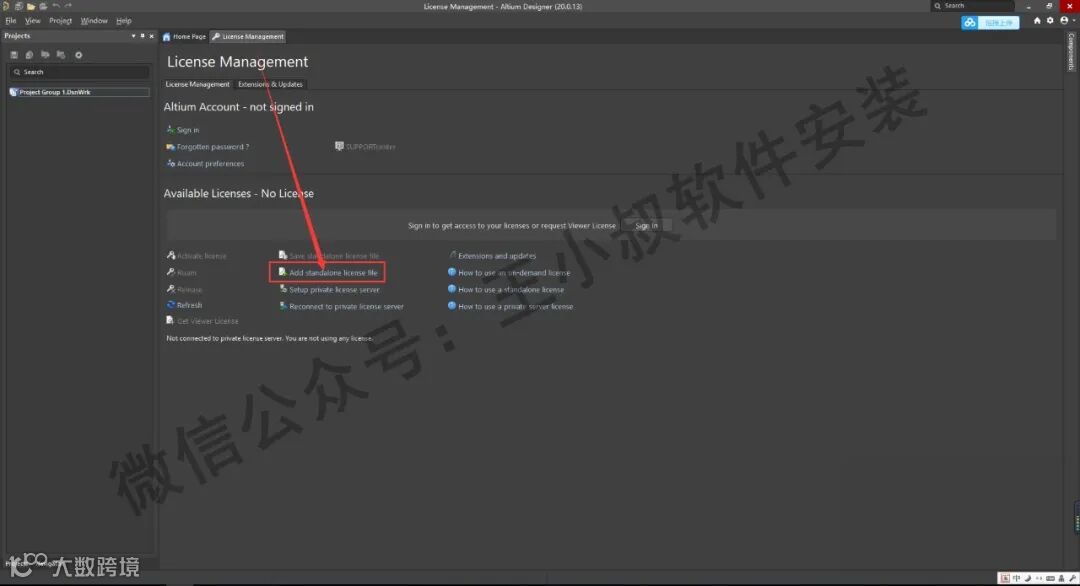Click the Altium logo icon in title bar
Viewport: 1080px width, 586px height.
(x=6, y=6)
